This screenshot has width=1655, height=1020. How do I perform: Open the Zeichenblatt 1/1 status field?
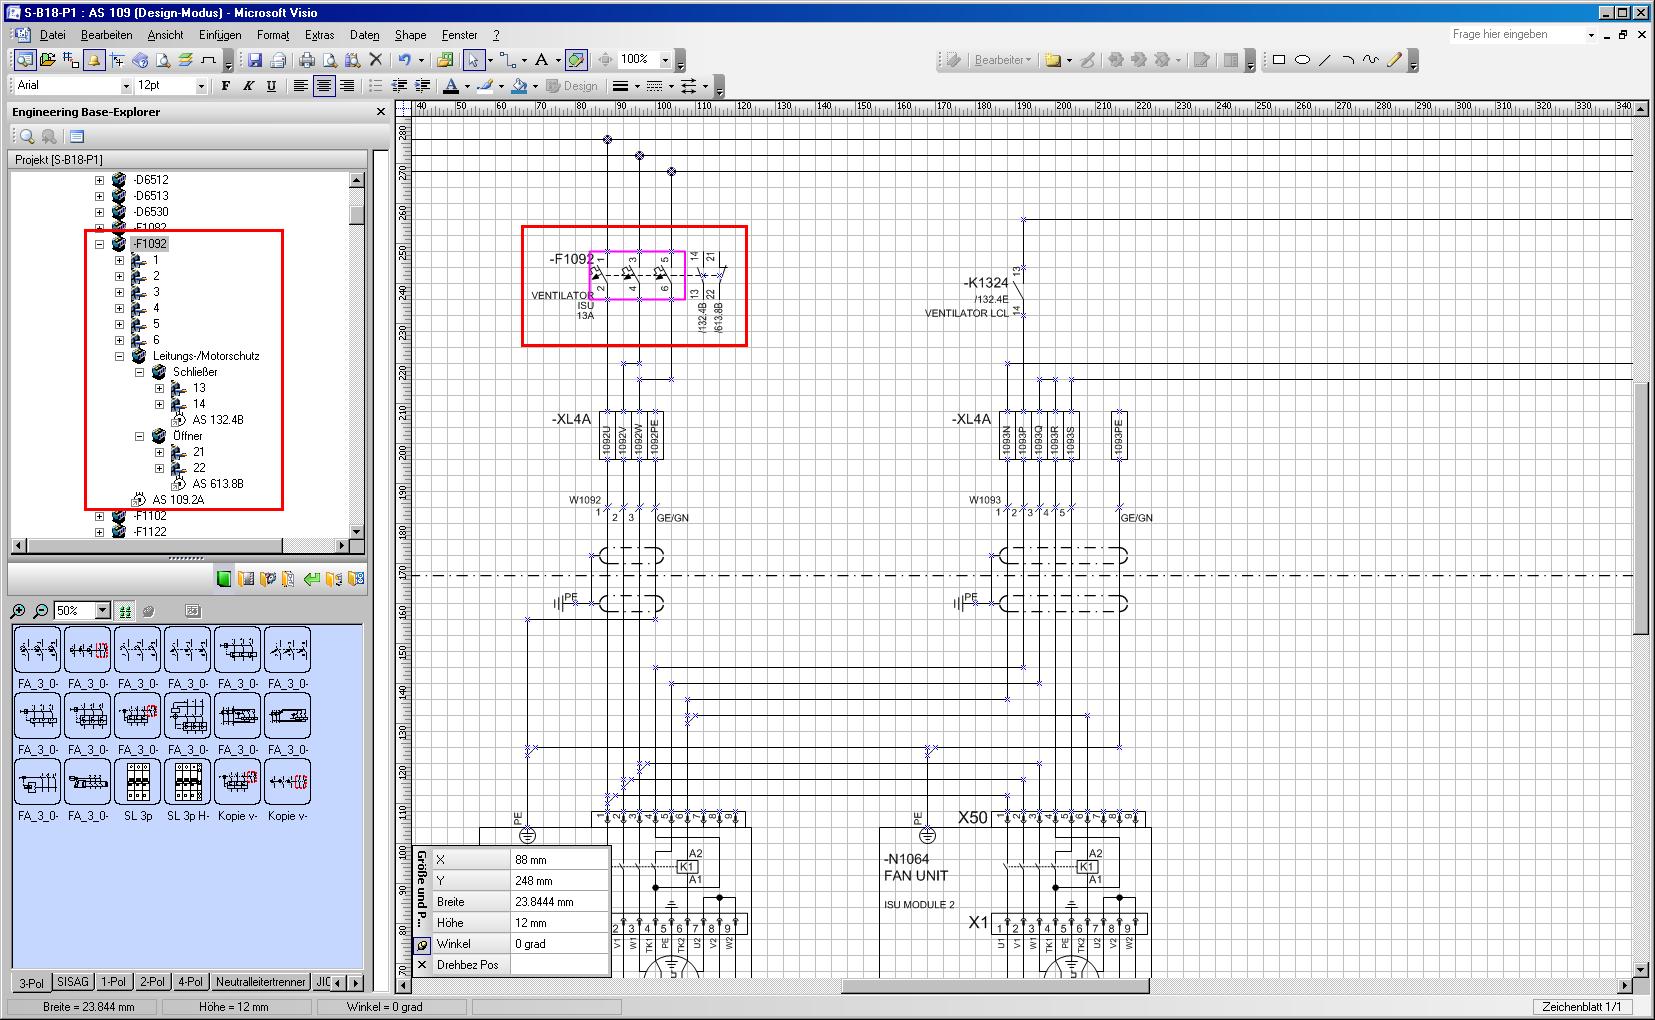coord(1581,1007)
